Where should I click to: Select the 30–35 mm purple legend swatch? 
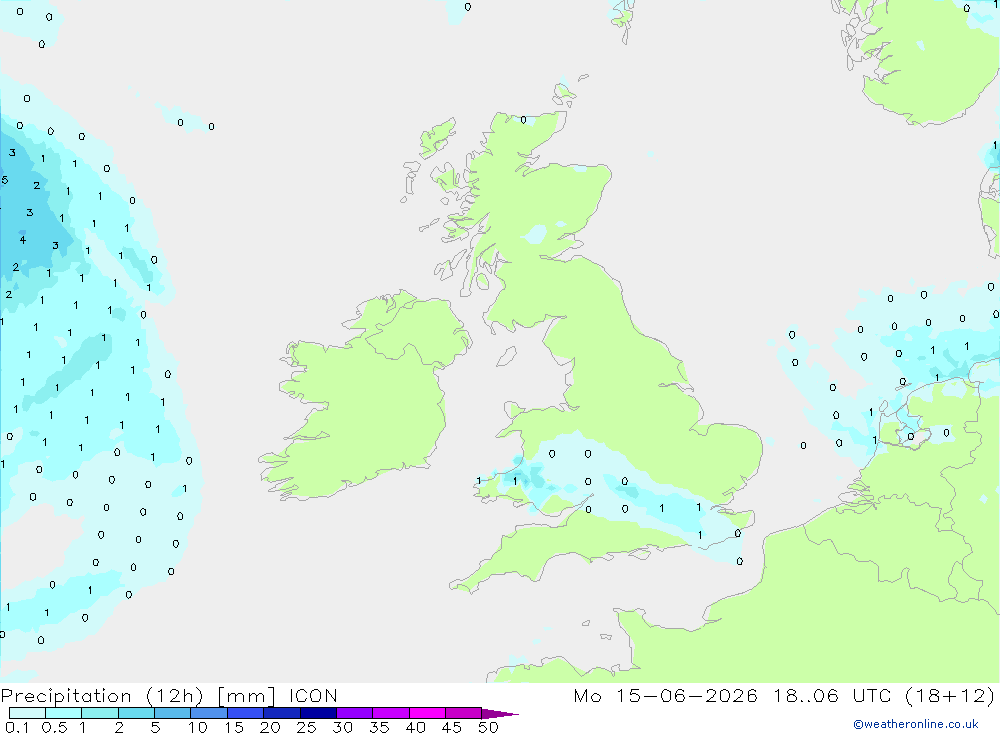355,713
